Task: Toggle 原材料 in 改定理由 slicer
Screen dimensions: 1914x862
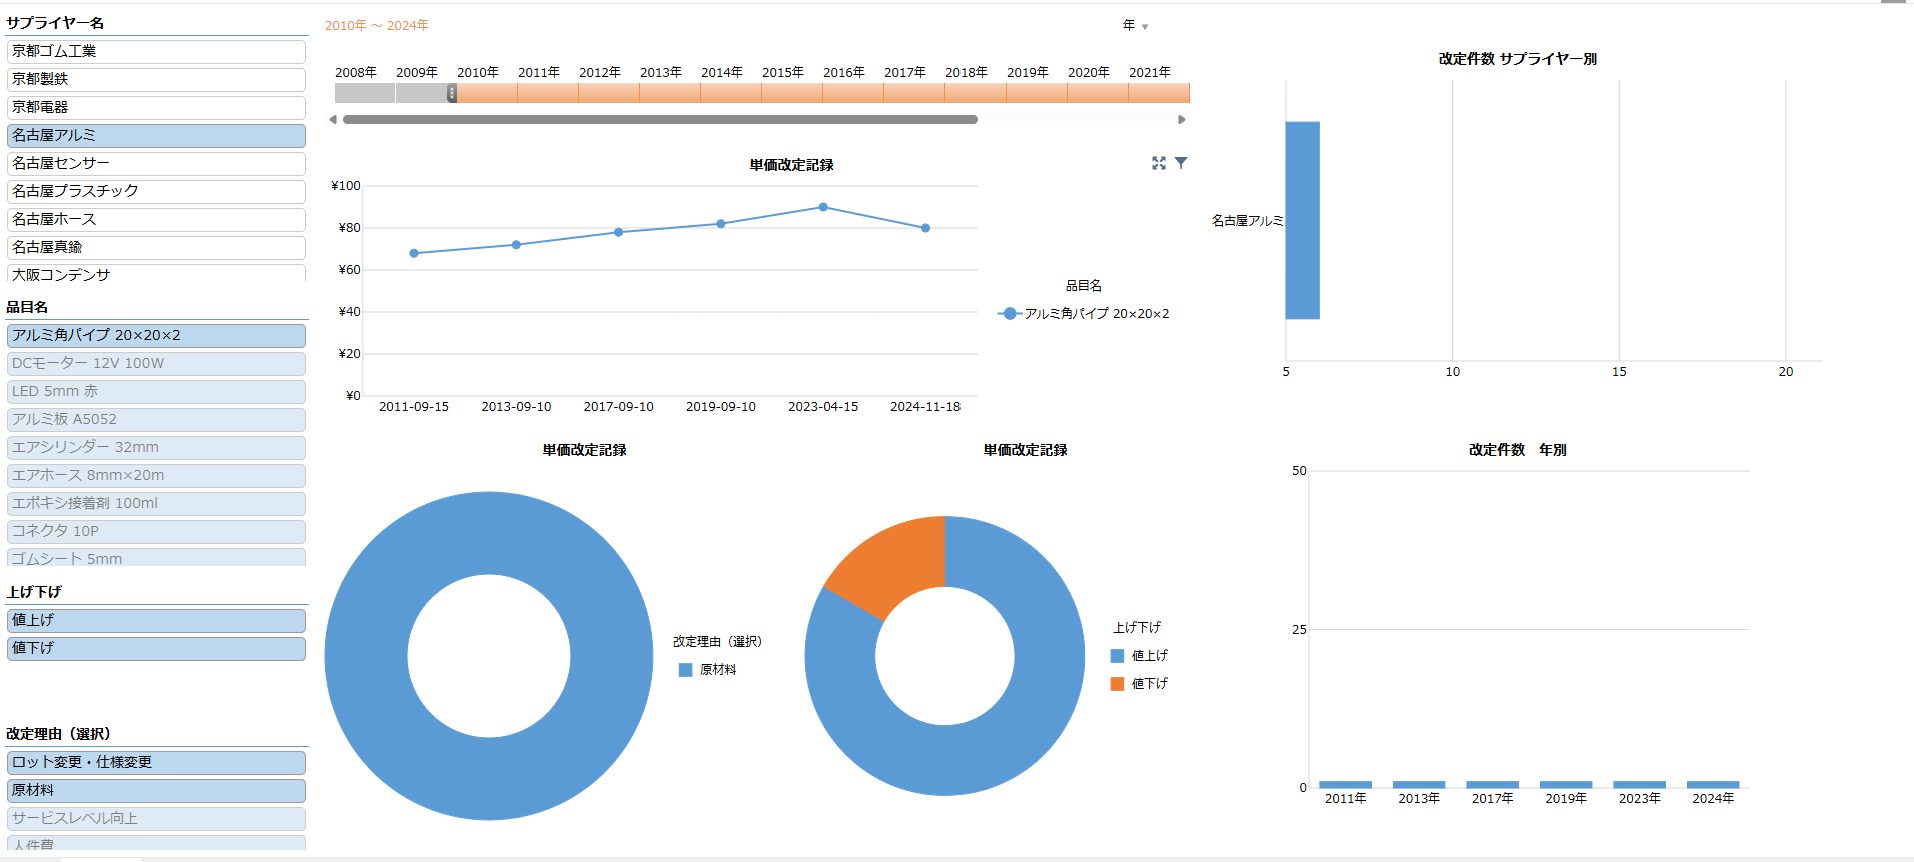Action: (x=156, y=791)
